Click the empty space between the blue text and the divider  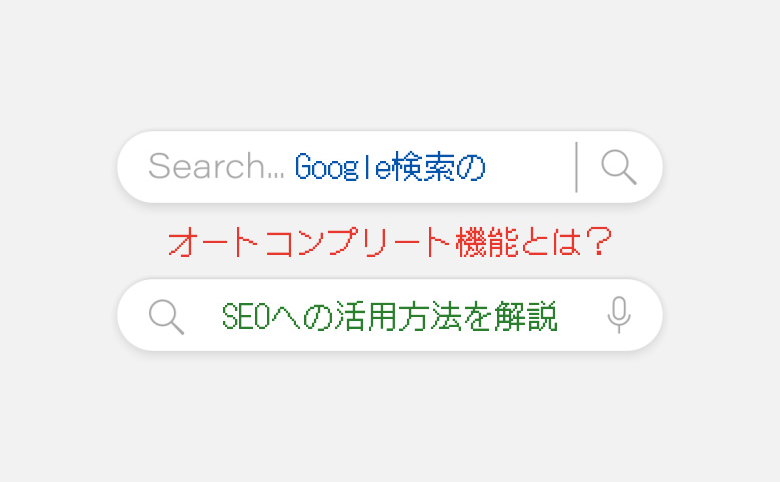[530, 167]
